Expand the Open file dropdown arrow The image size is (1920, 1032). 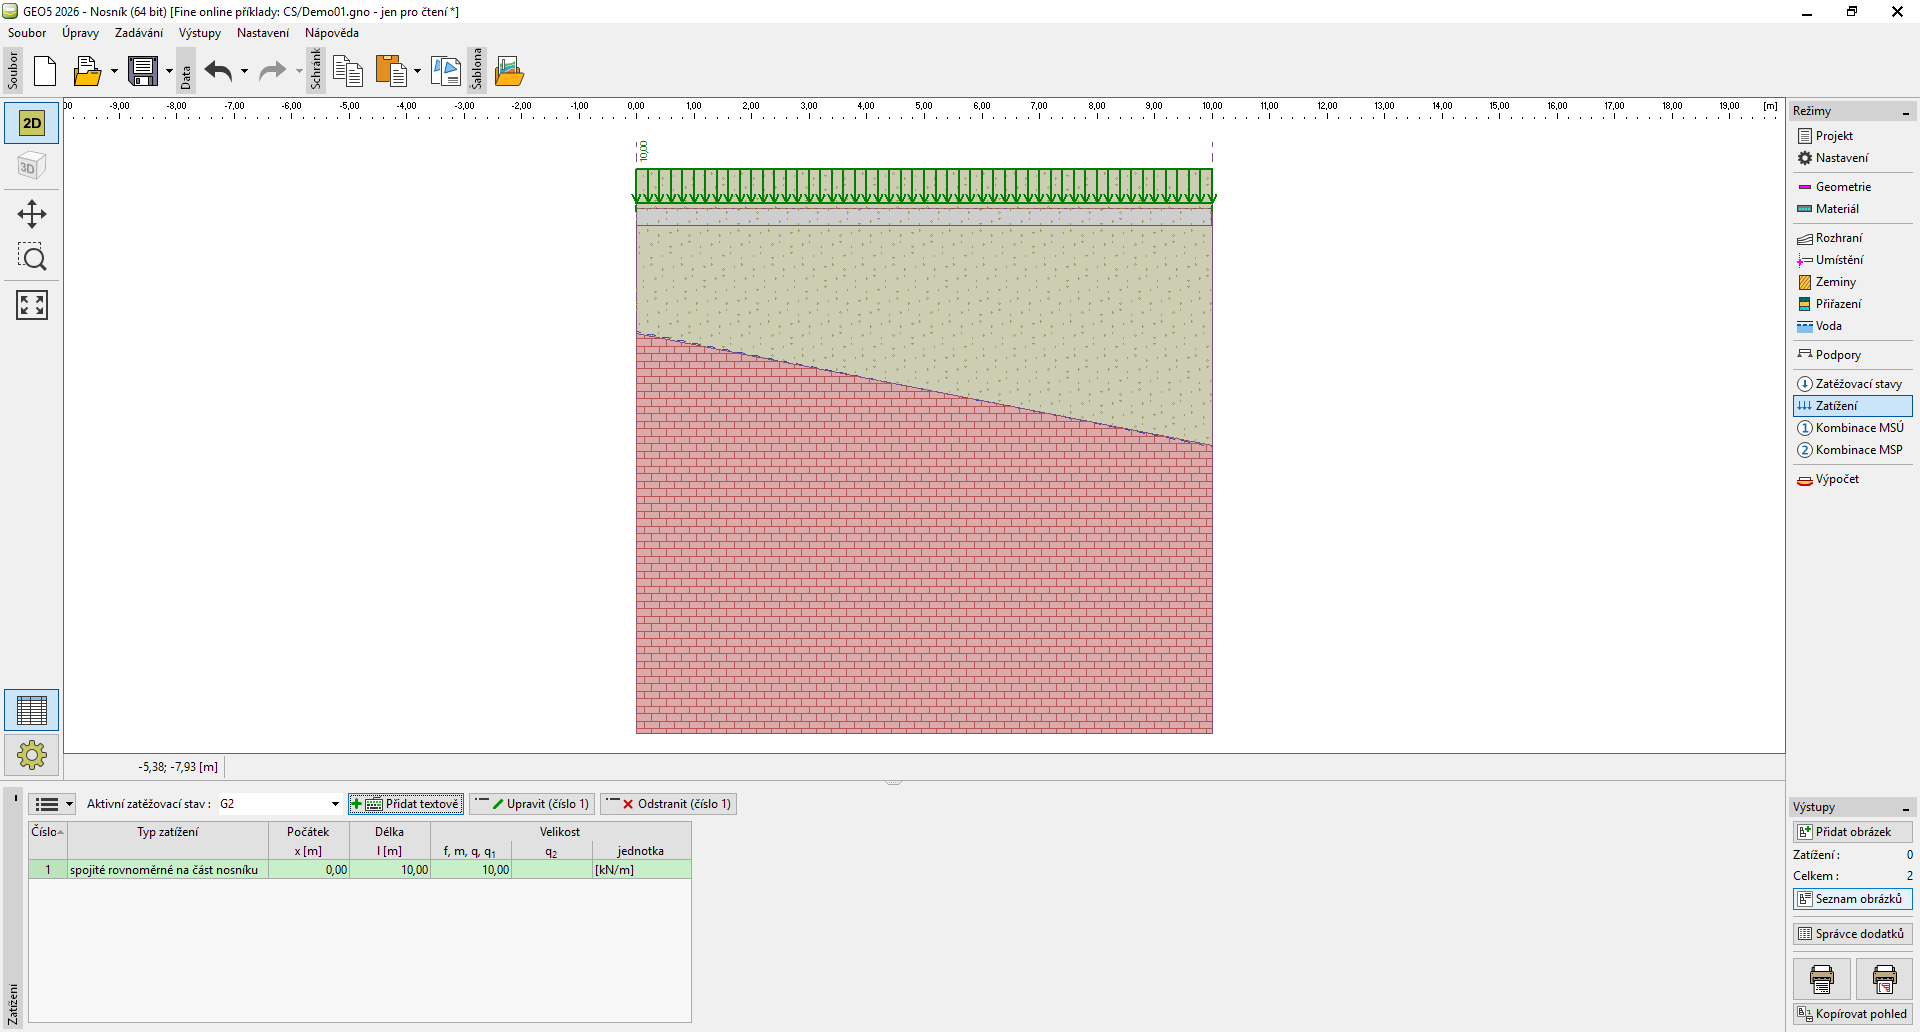click(114, 71)
